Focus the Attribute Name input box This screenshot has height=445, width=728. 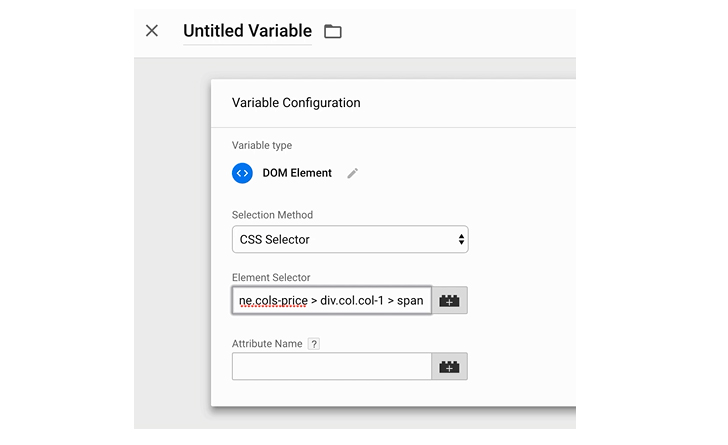click(x=332, y=366)
